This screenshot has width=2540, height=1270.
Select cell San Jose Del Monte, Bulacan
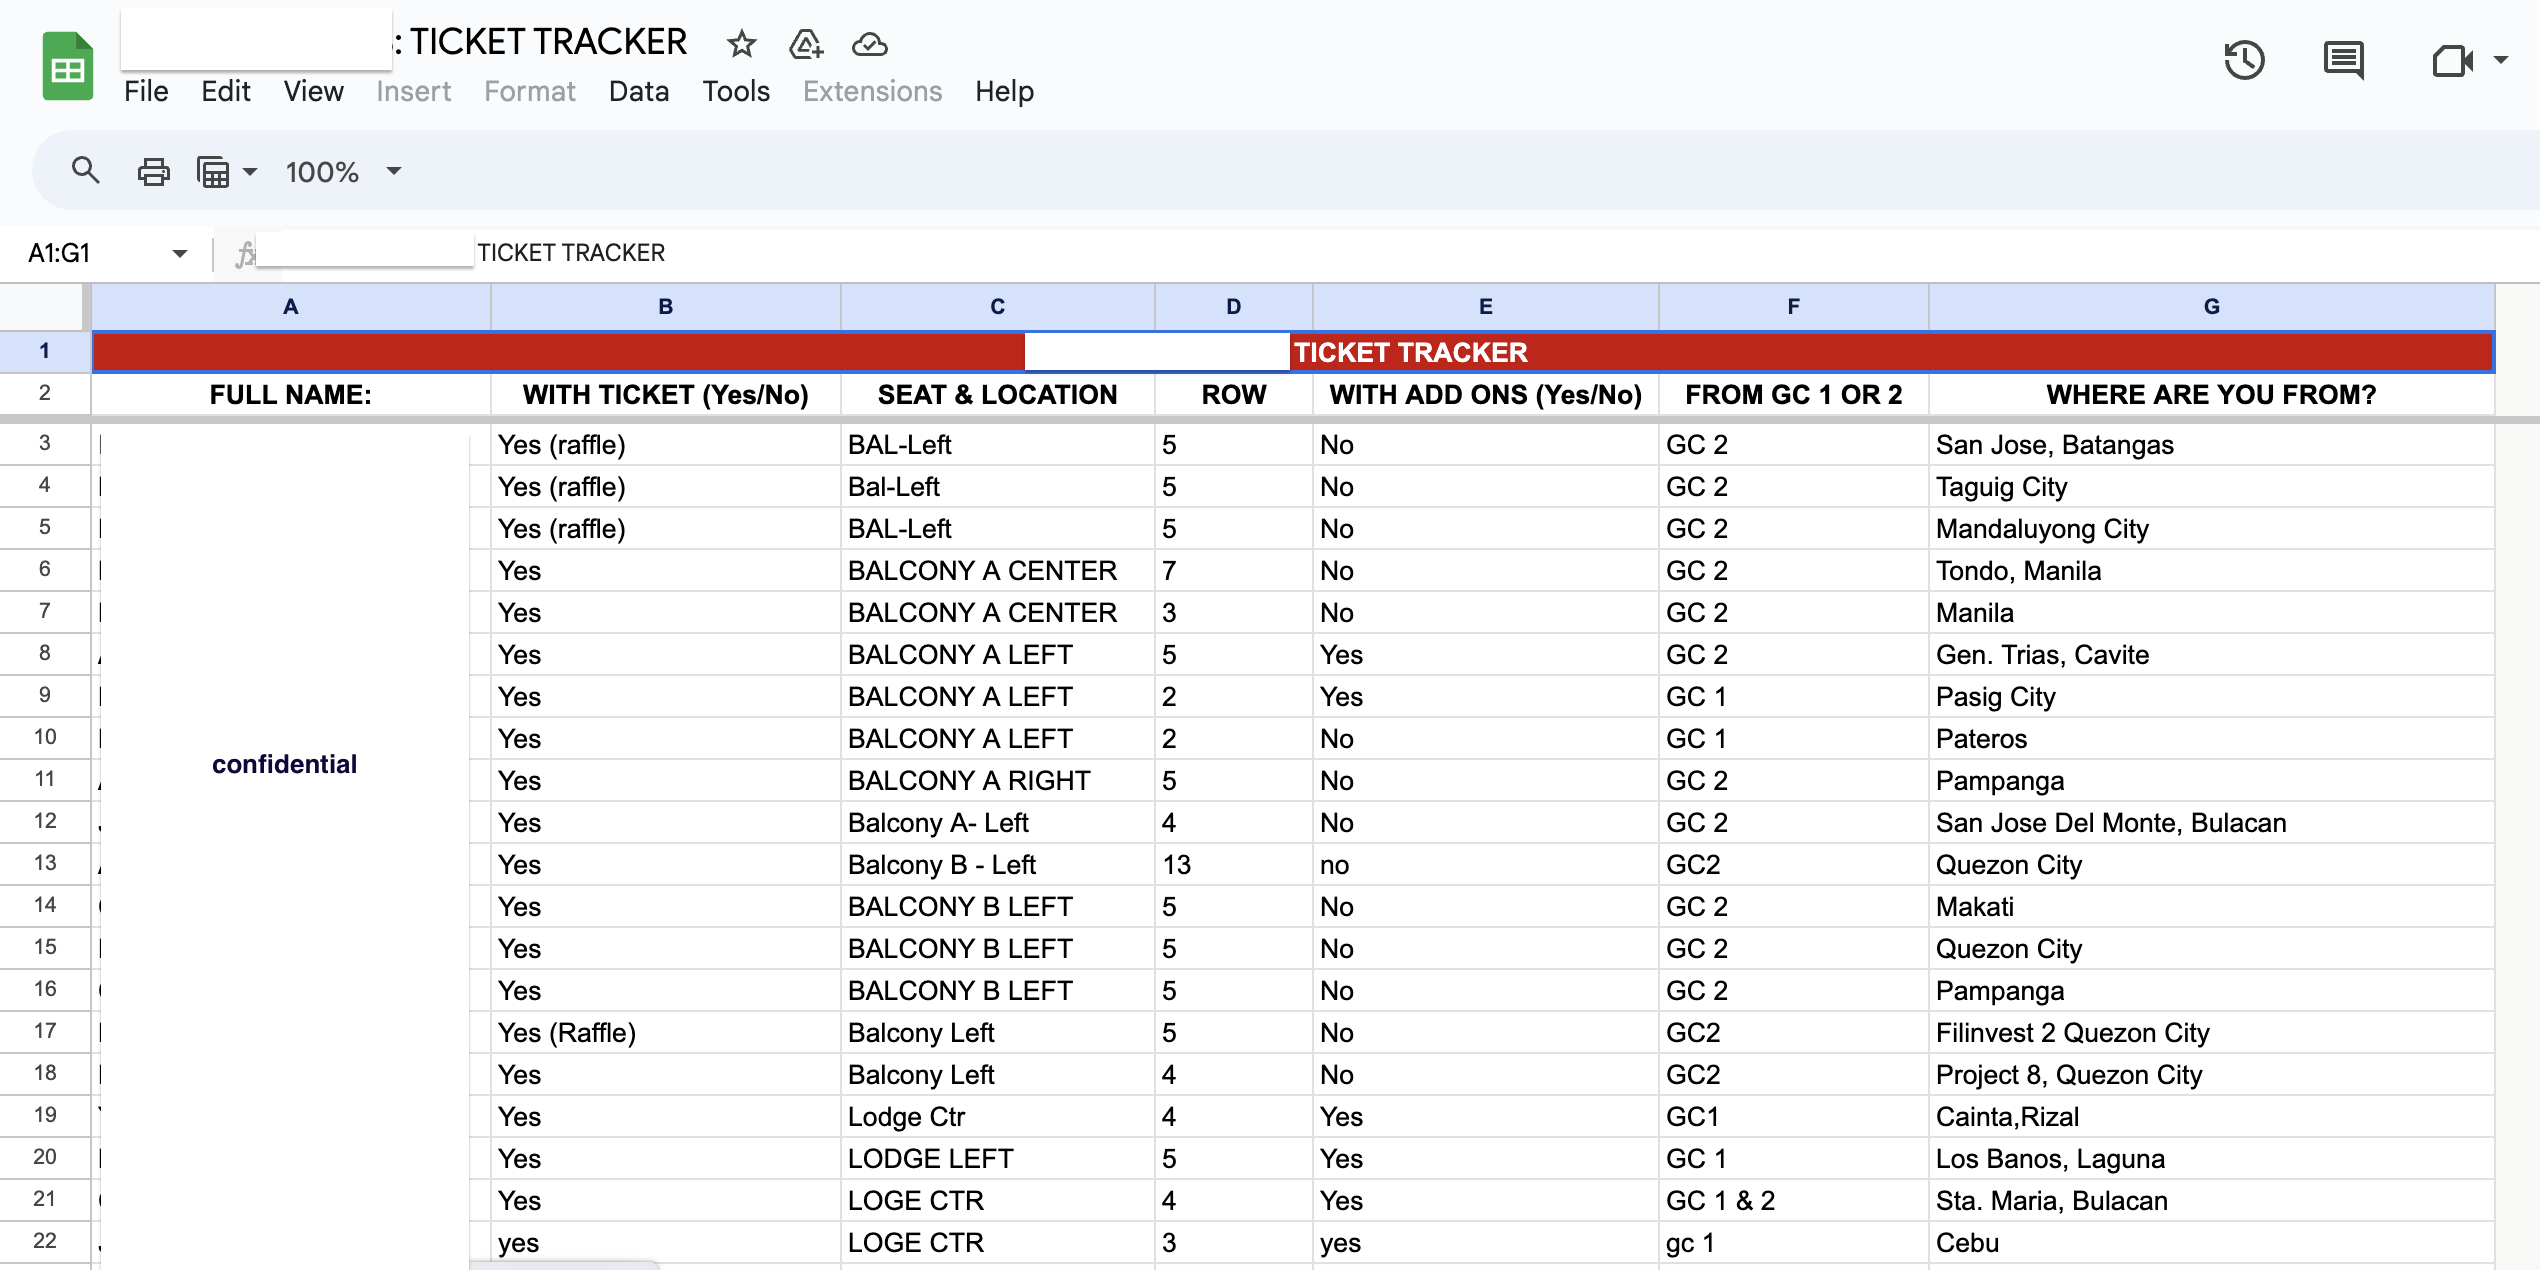[2212, 823]
